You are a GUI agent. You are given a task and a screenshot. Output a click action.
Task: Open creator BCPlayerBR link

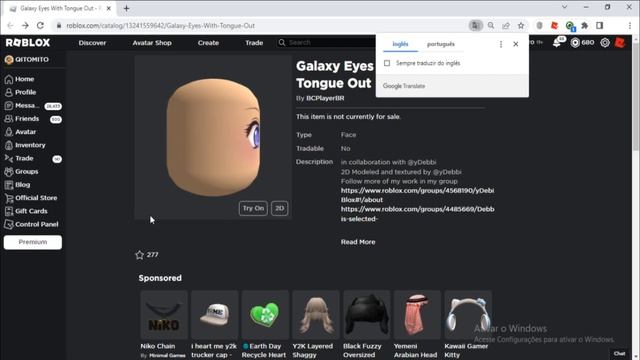tap(325, 98)
